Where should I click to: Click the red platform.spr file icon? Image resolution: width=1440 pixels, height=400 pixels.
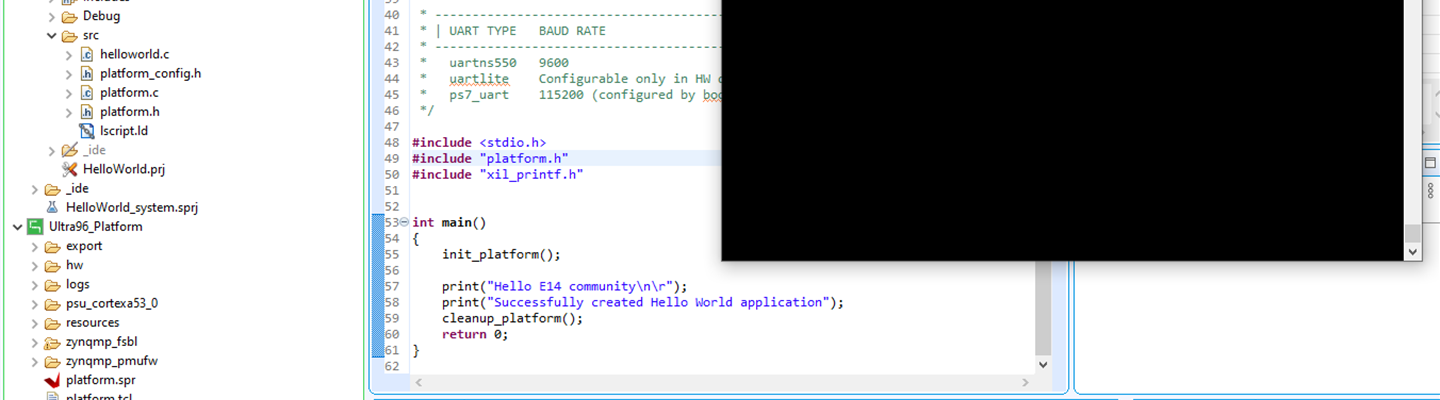coord(52,380)
